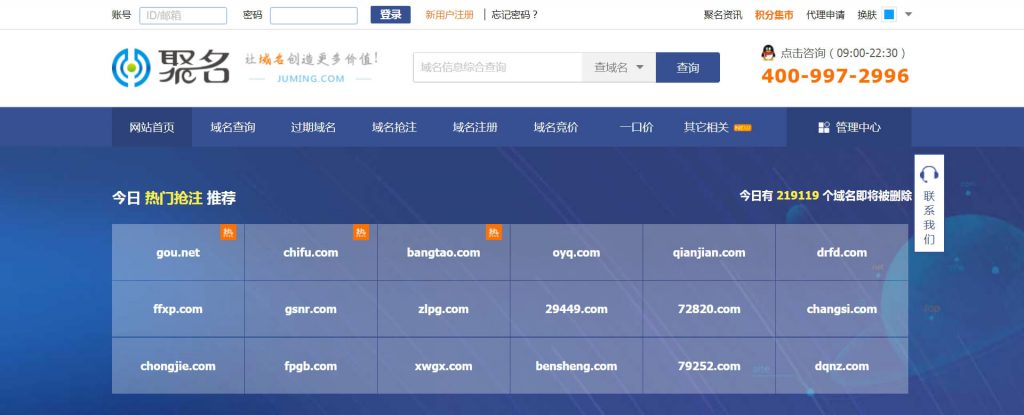Image resolution: width=1024 pixels, height=415 pixels.
Task: Open the 新用户注册 registration link
Action: [x=449, y=14]
